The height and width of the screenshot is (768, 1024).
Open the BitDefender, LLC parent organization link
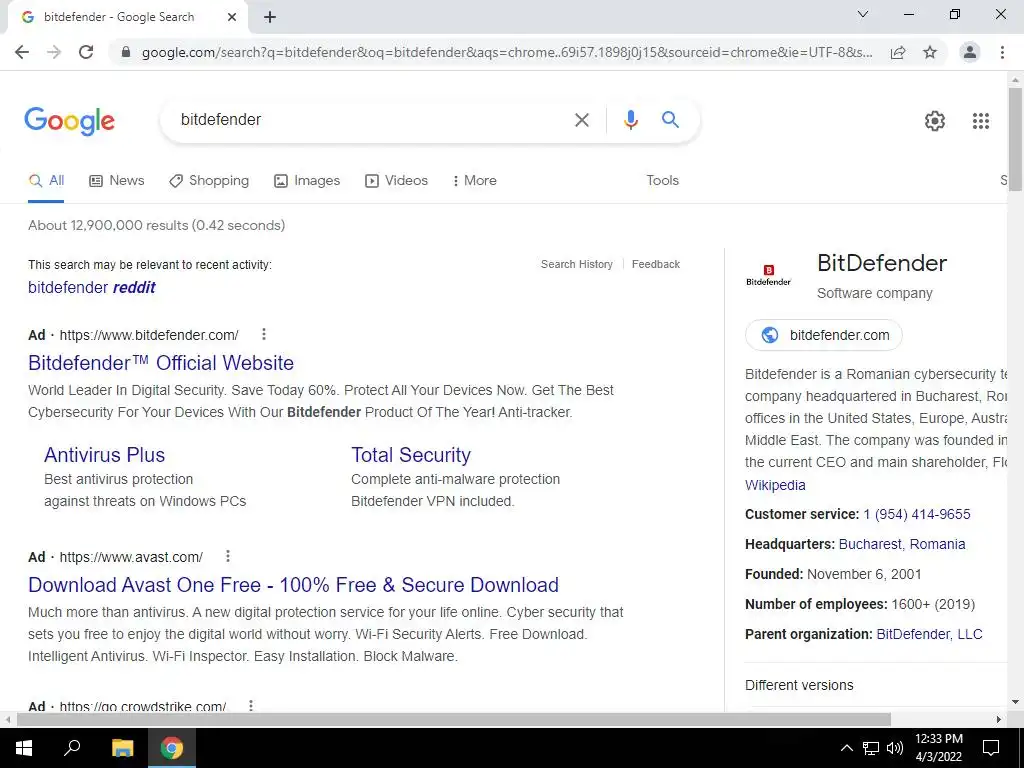[929, 635]
